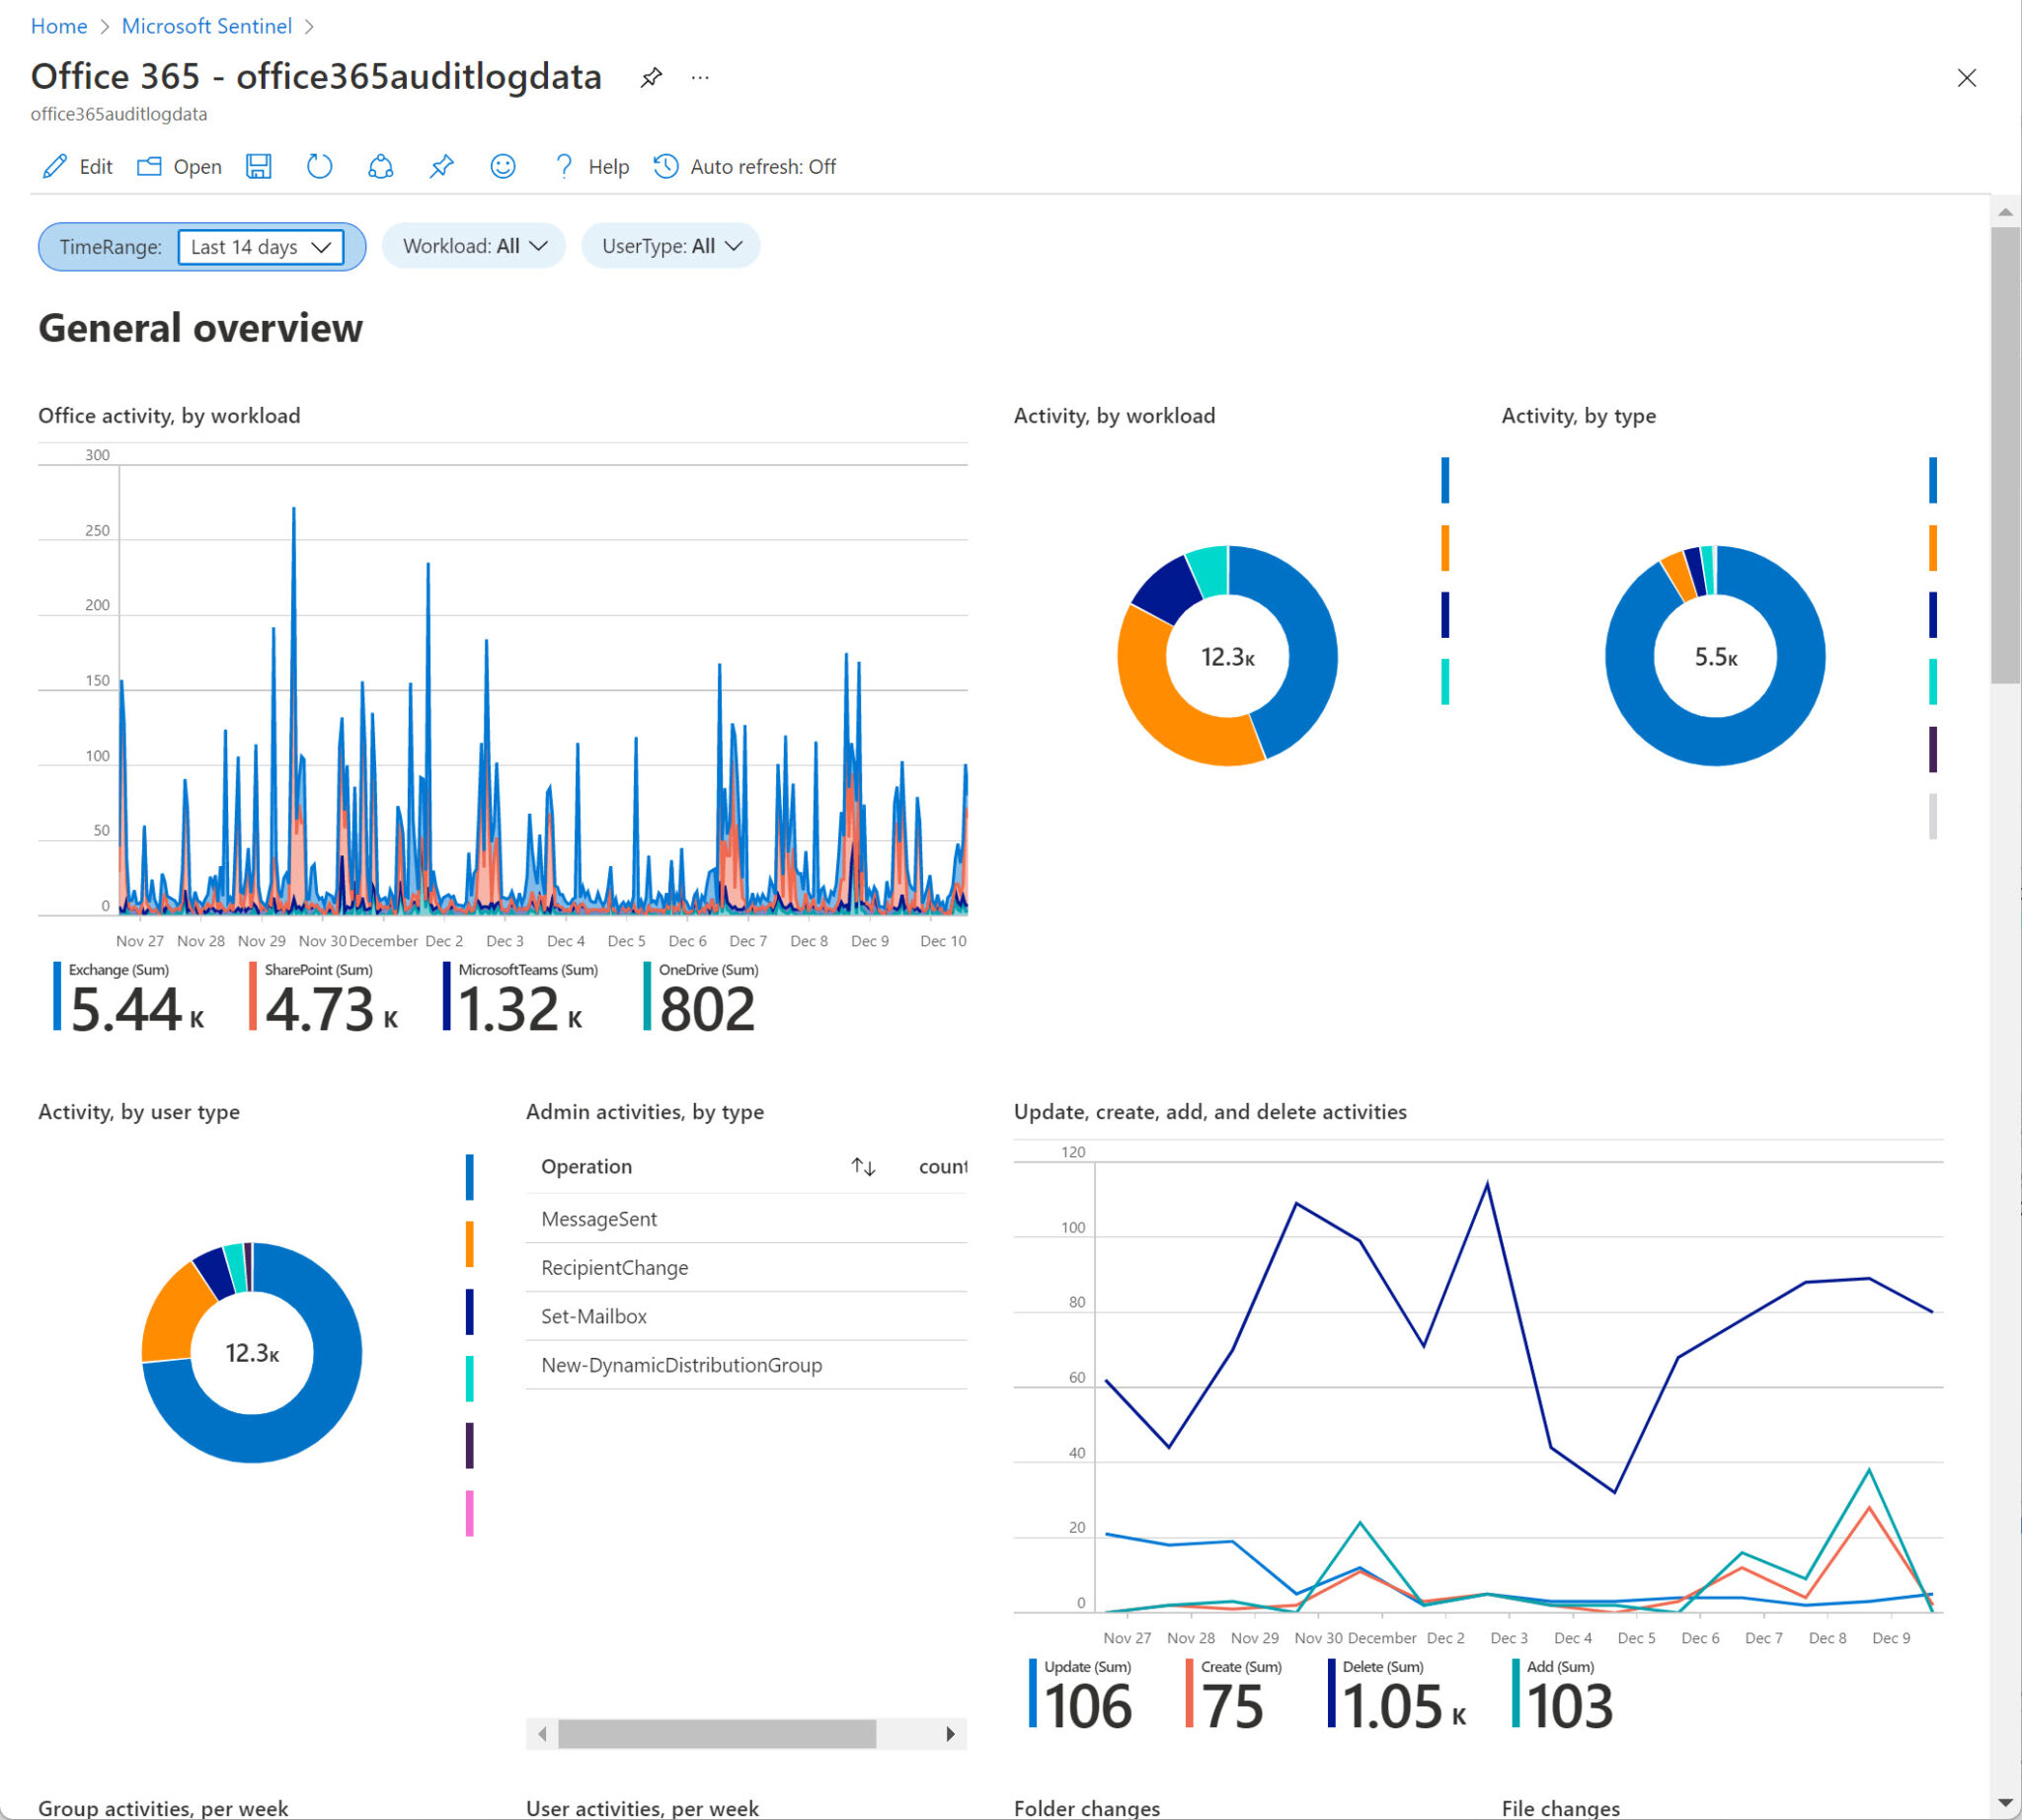Open the Microsoft Sentinel breadcrumb link

click(206, 25)
